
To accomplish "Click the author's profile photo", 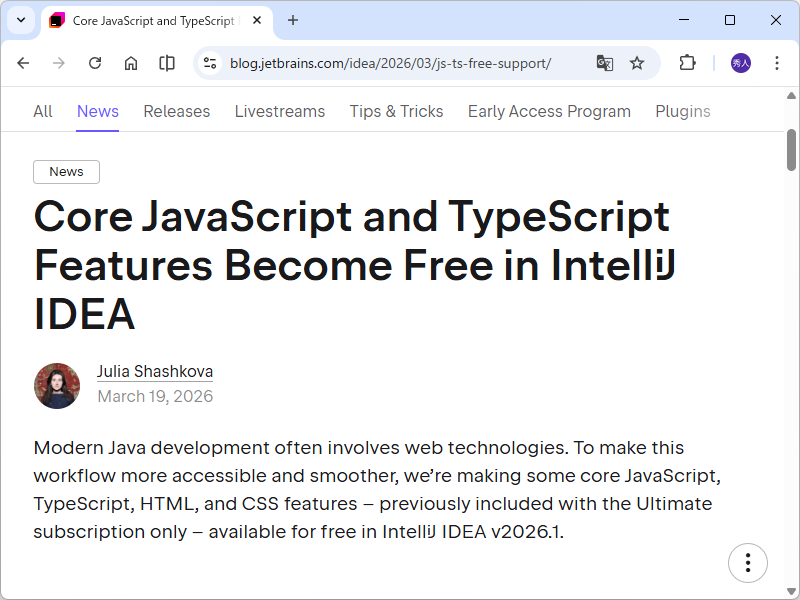I will pyautogui.click(x=57, y=385).
